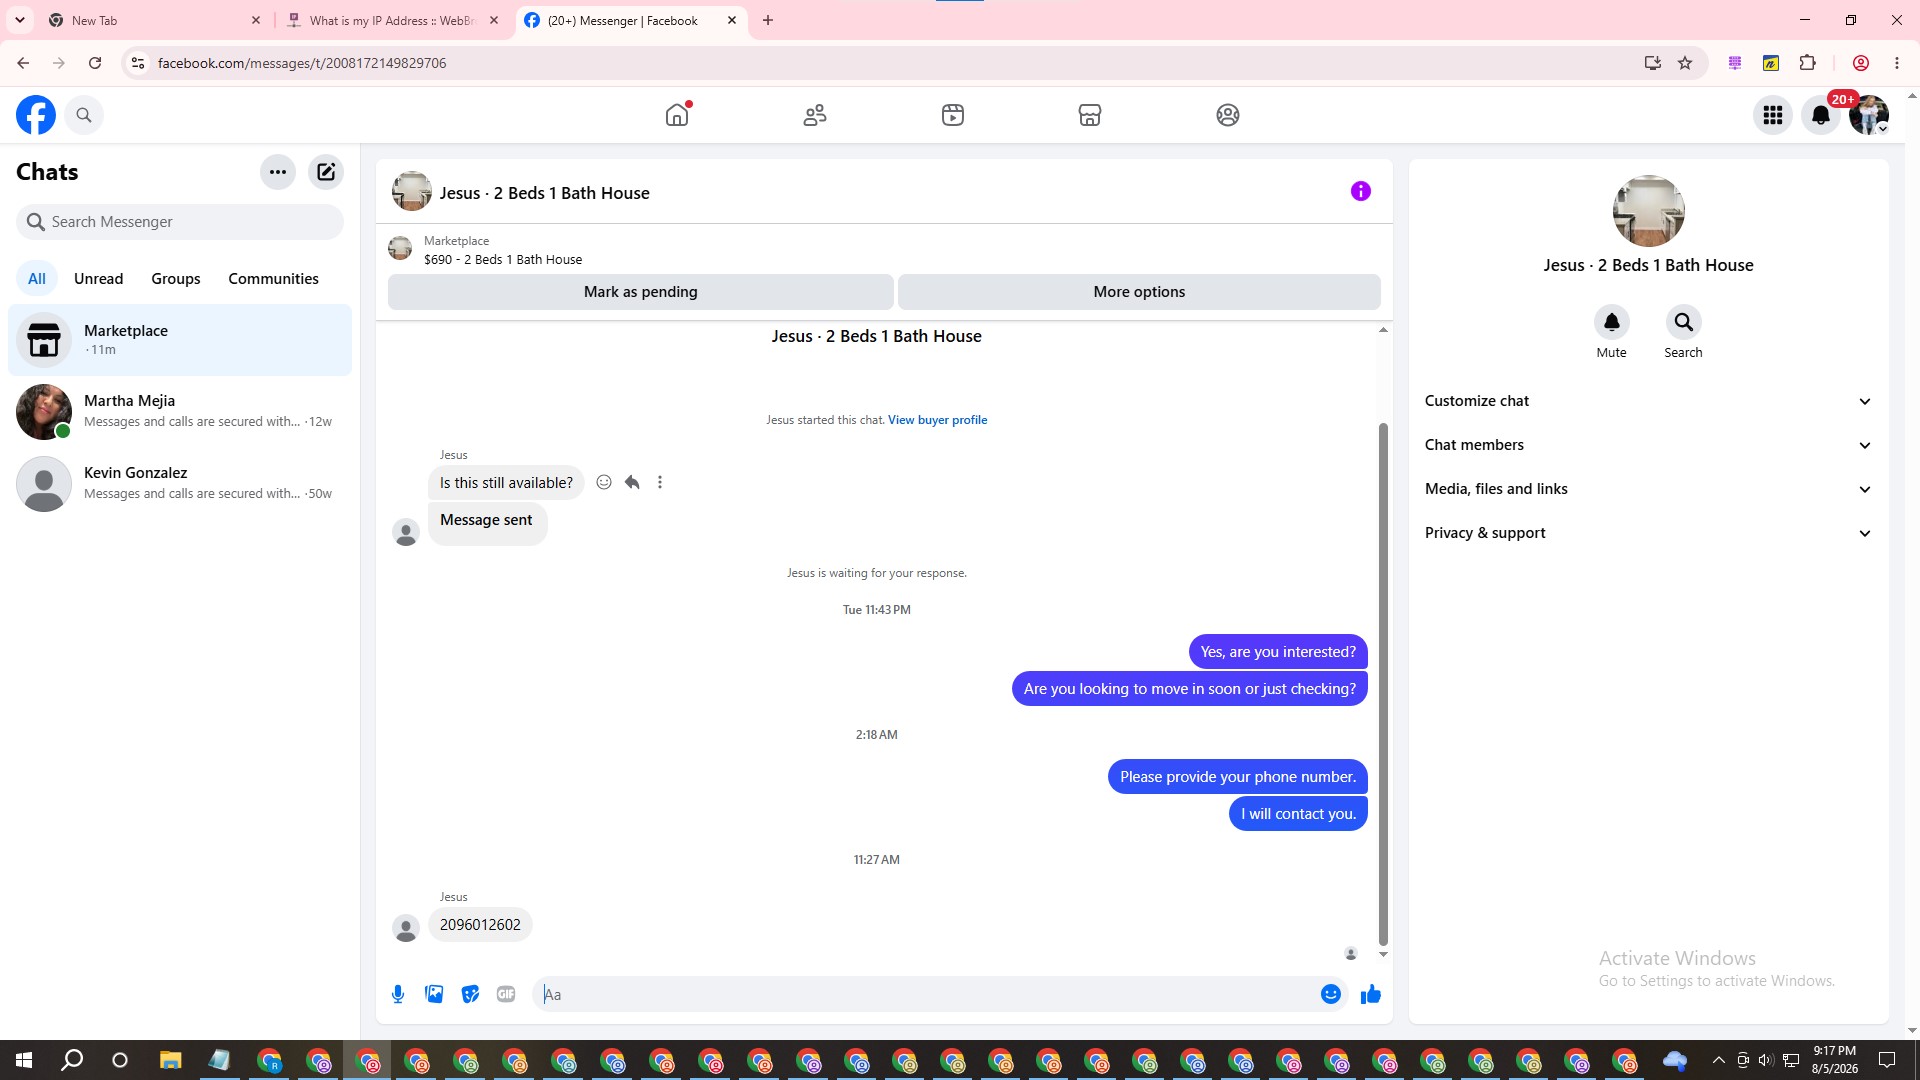Click the "Yes, are you interested?" message
Viewport: 1920px width, 1080px height.
coord(1278,652)
